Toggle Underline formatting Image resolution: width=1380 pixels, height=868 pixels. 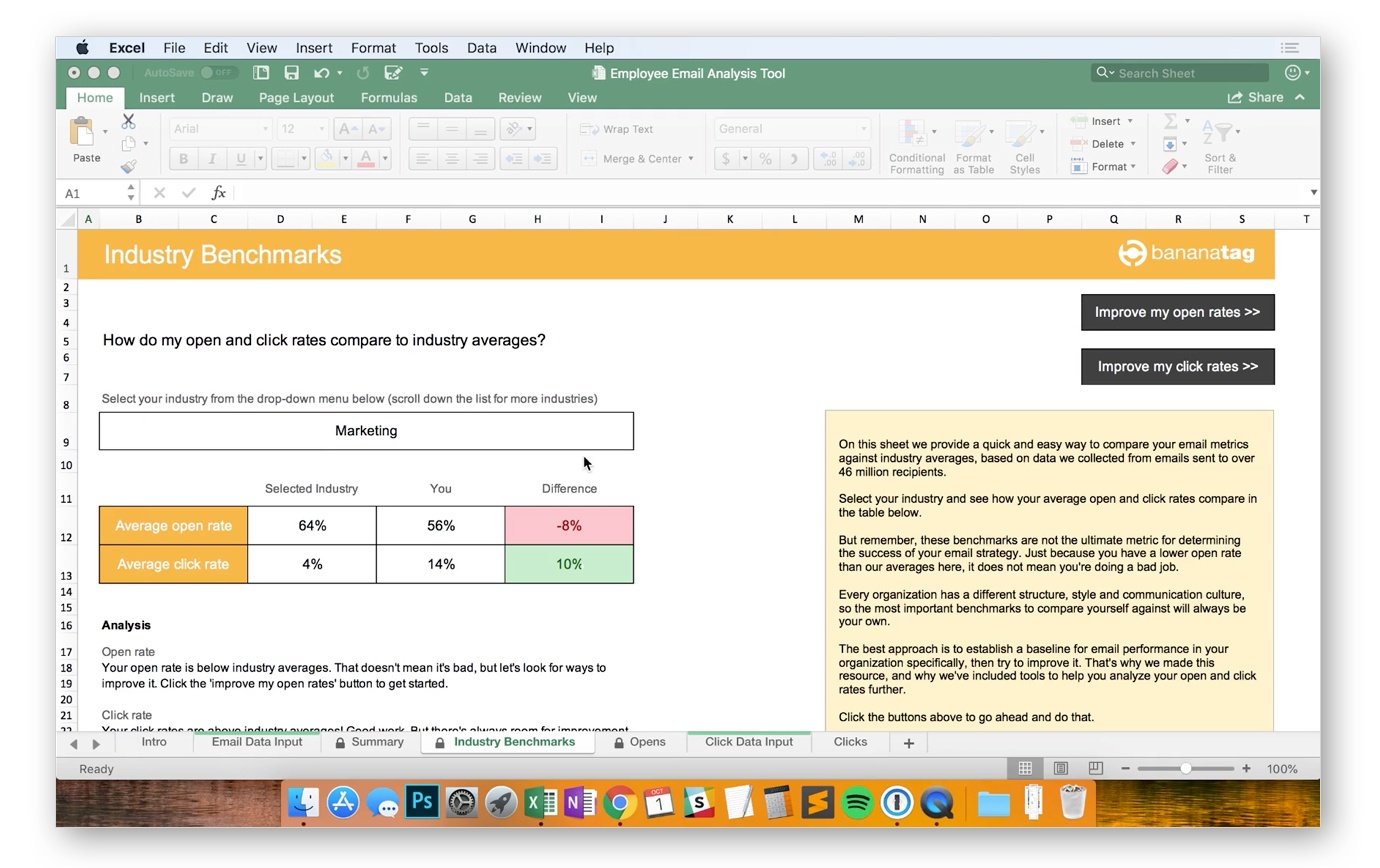point(240,159)
